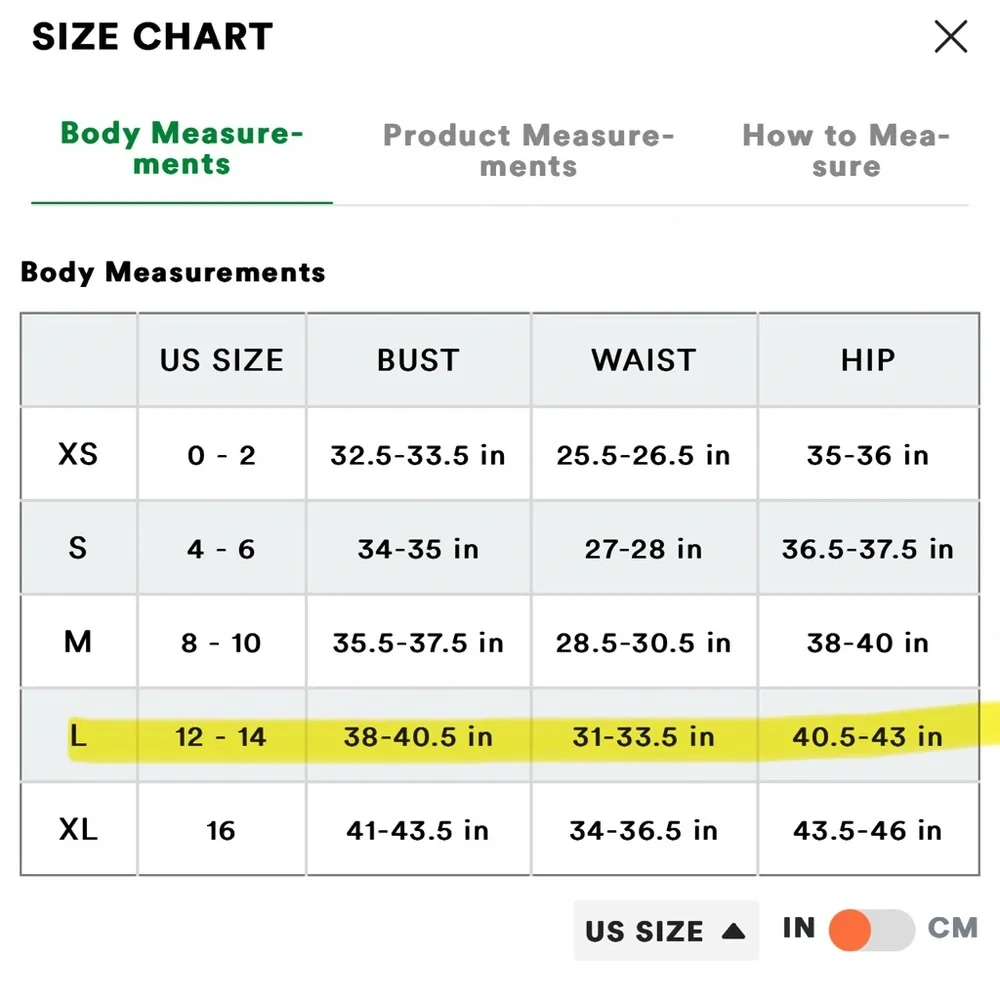
Task: Click the HIP column header
Action: coord(868,360)
